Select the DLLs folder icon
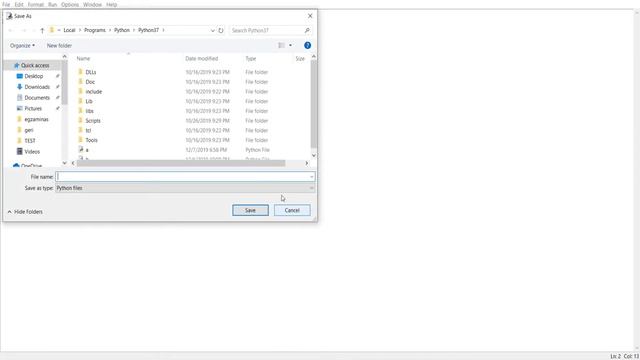 pos(80,72)
